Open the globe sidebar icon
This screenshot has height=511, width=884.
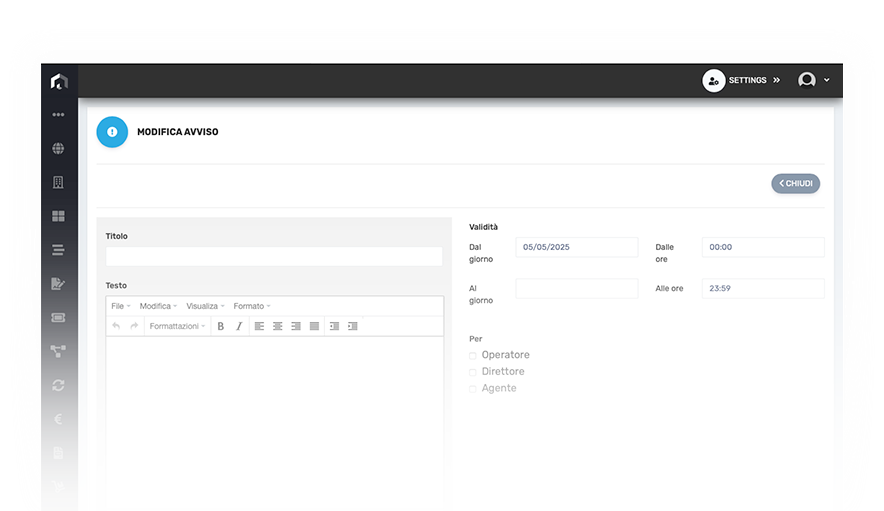[x=58, y=148]
